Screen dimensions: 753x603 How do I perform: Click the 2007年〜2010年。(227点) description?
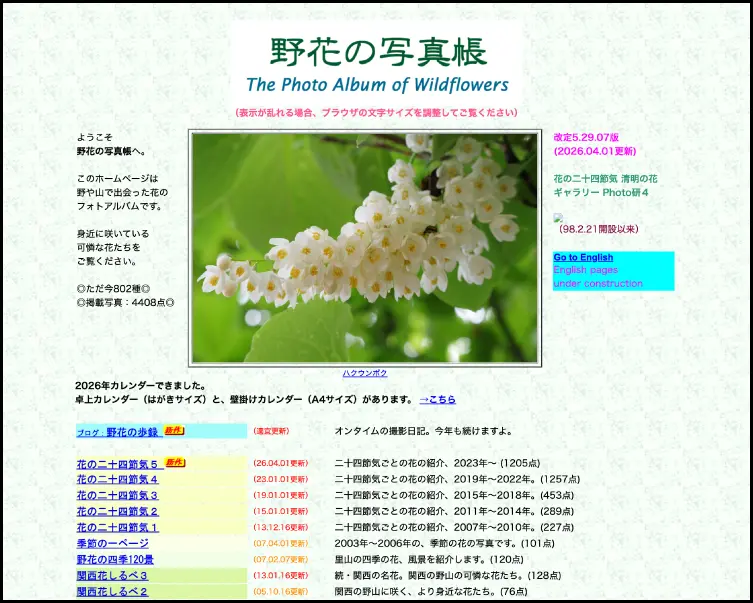454,527
